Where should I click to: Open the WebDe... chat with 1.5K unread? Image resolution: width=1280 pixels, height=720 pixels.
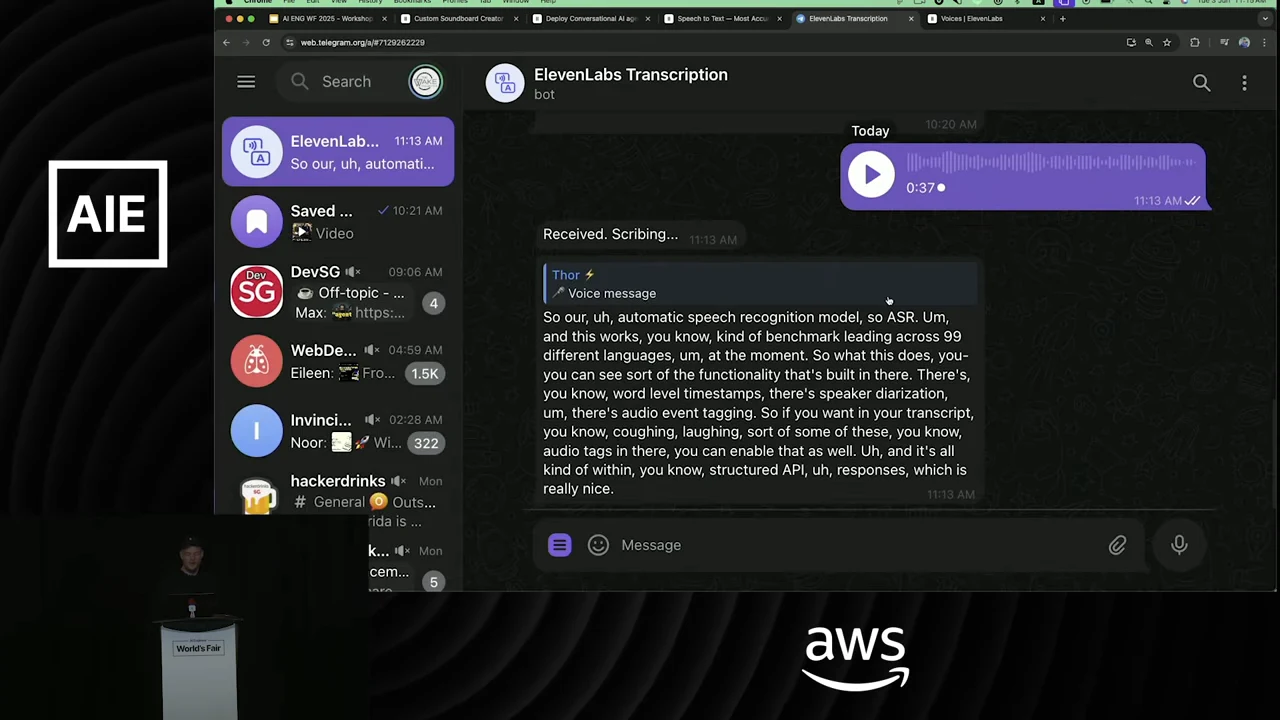[338, 362]
